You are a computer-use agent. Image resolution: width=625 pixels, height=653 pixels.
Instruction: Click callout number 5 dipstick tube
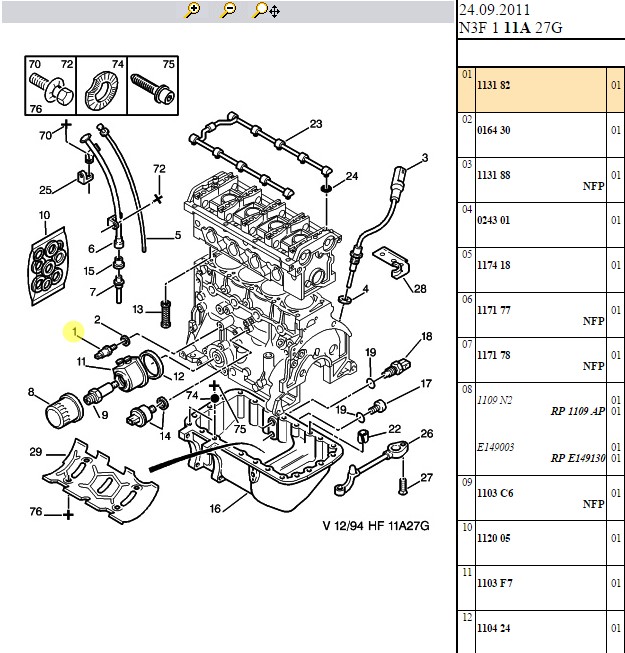(178, 235)
